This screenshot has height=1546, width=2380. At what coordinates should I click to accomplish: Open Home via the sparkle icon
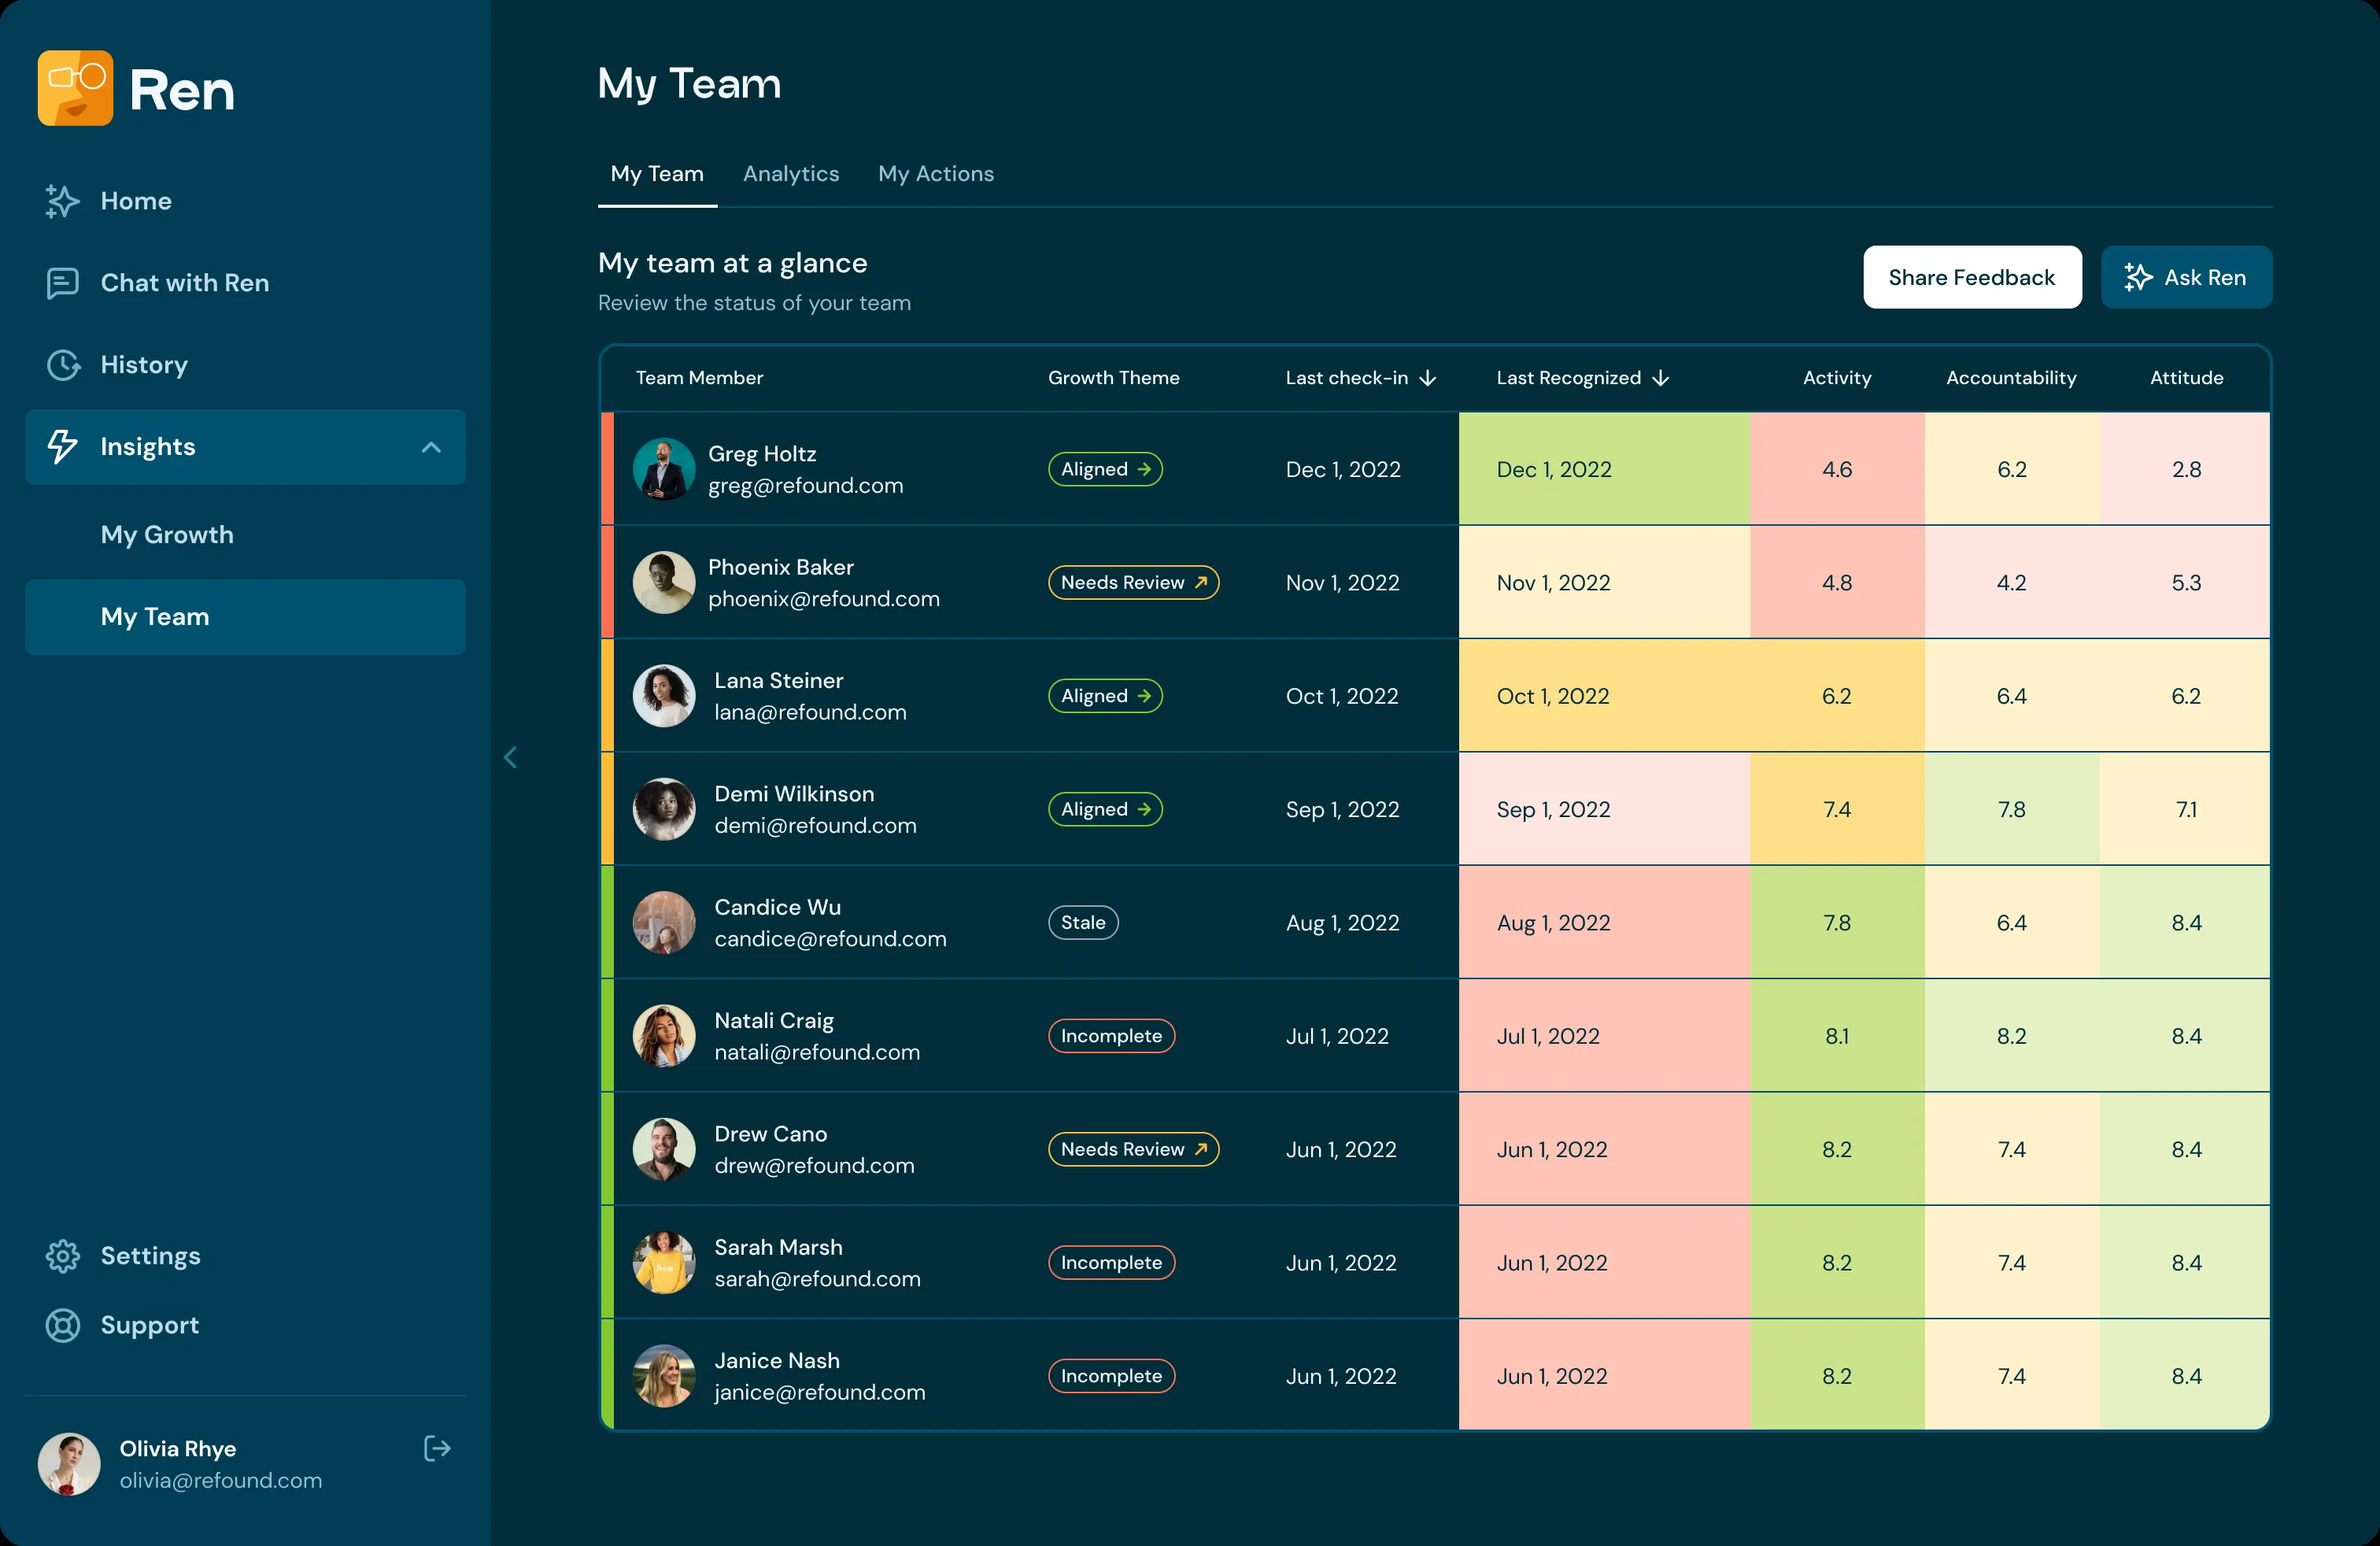click(x=62, y=201)
